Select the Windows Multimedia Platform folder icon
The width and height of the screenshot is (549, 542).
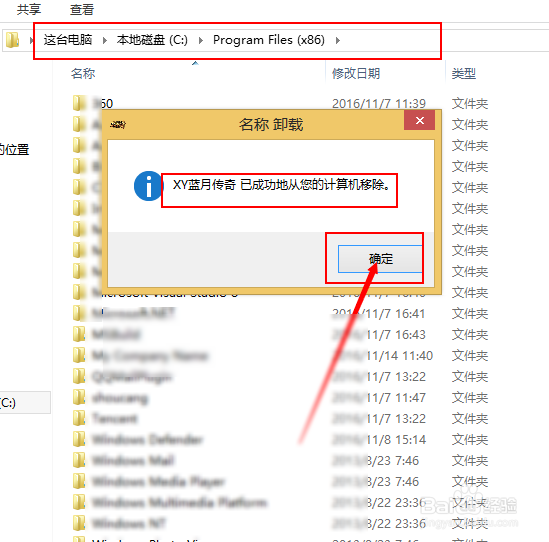click(79, 502)
